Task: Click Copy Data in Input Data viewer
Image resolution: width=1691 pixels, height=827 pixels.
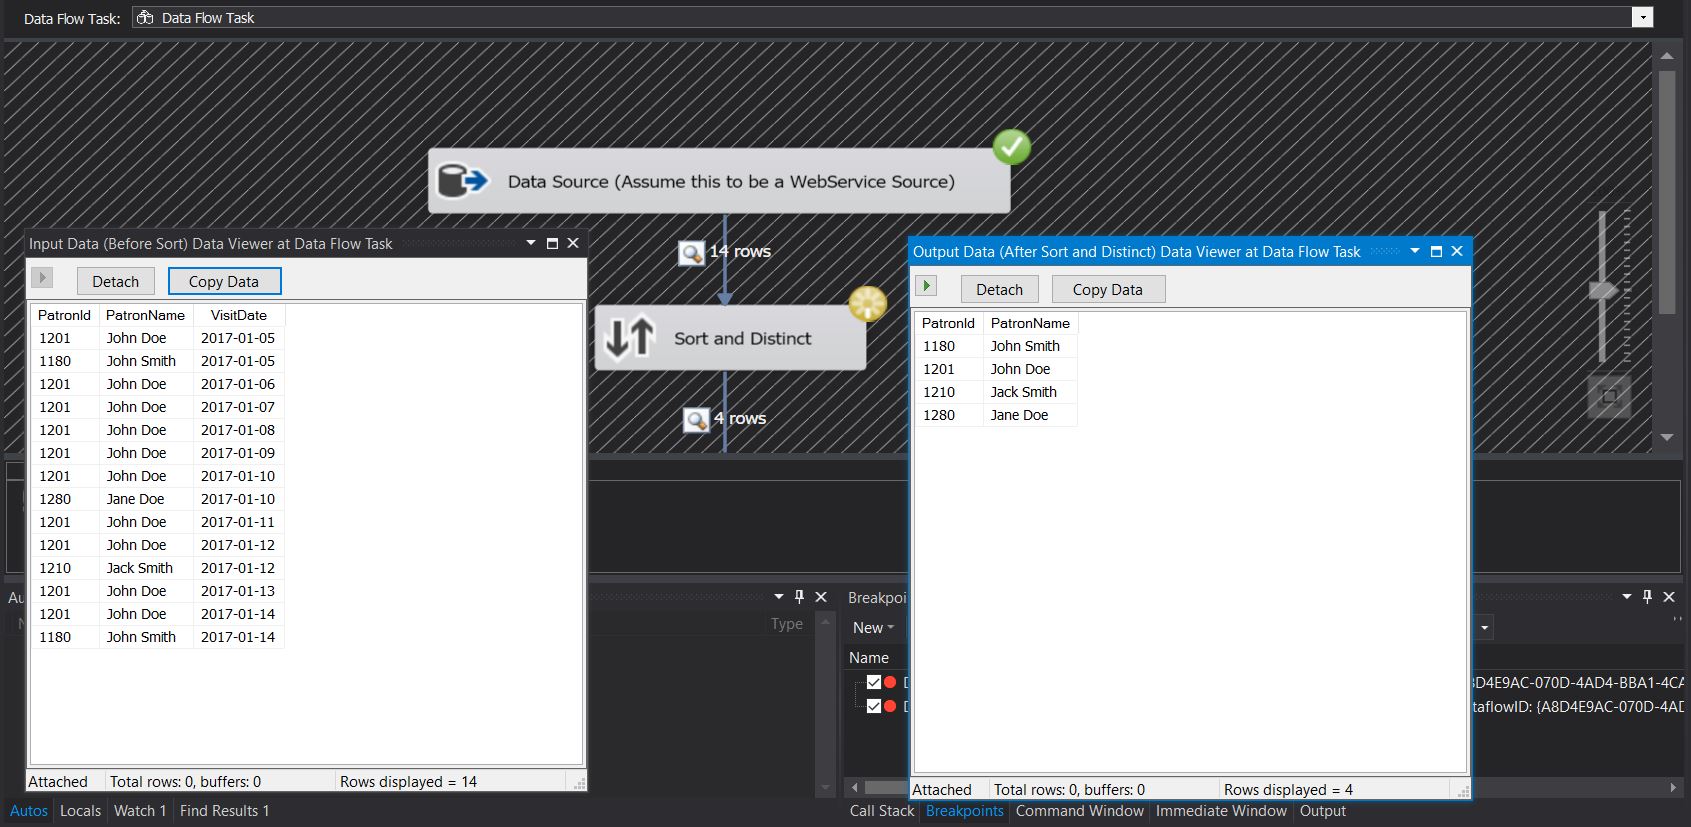Action: [224, 282]
